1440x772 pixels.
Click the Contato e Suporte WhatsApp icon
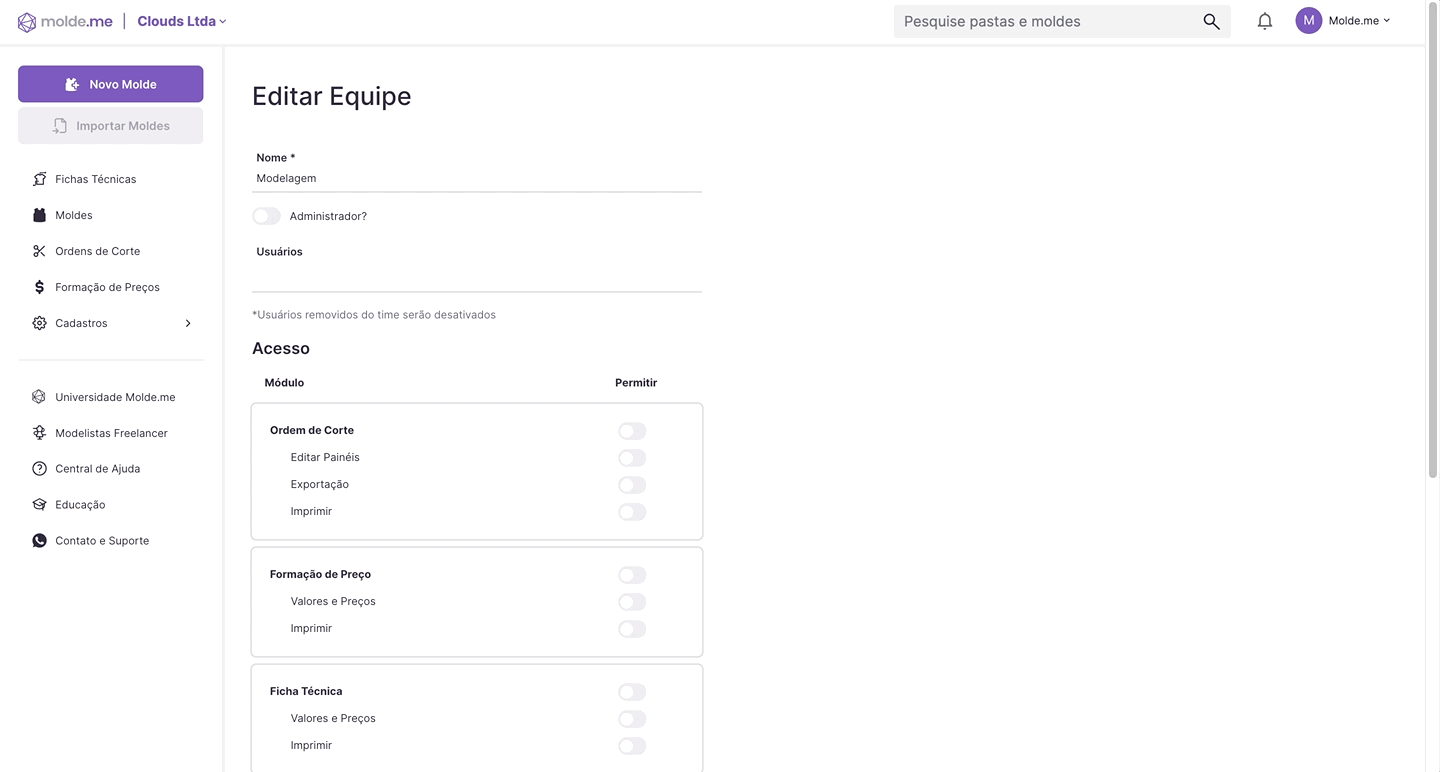click(39, 541)
